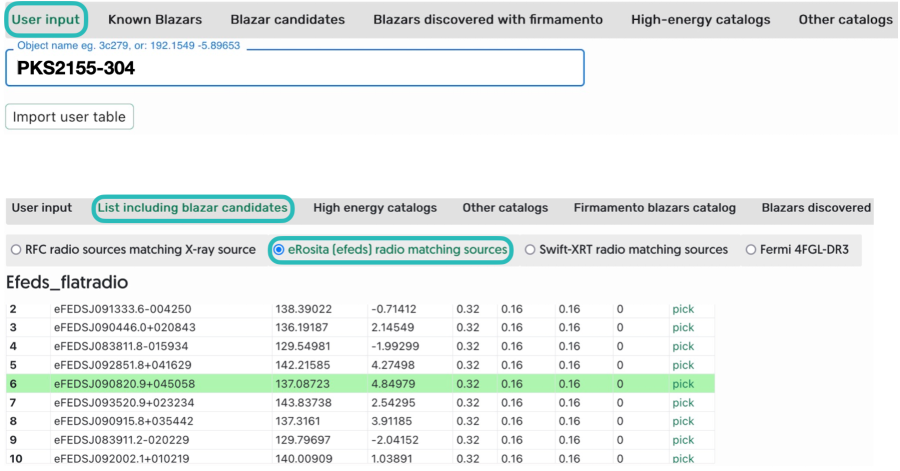Screen dimensions: 900x471
Task: Click declination value 3.91185
Action: [x=391, y=421]
